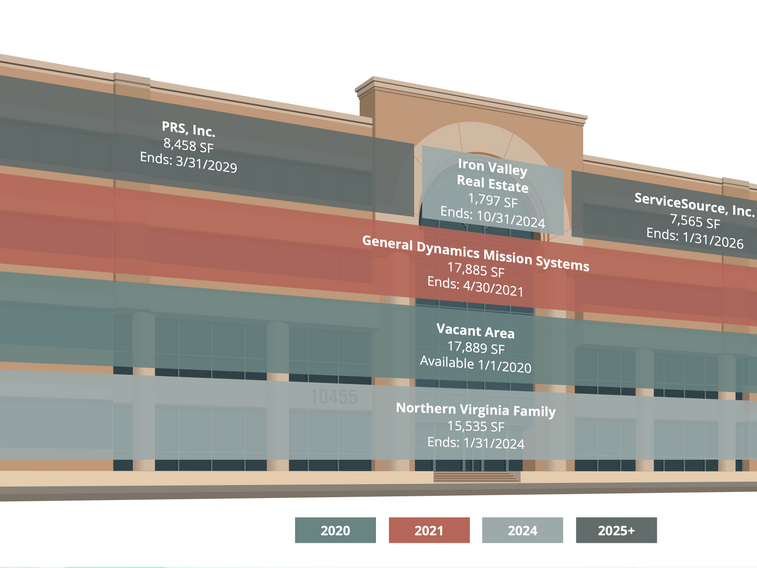757x568 pixels.
Task: Click '1,797 SF' area value
Action: [492, 200]
